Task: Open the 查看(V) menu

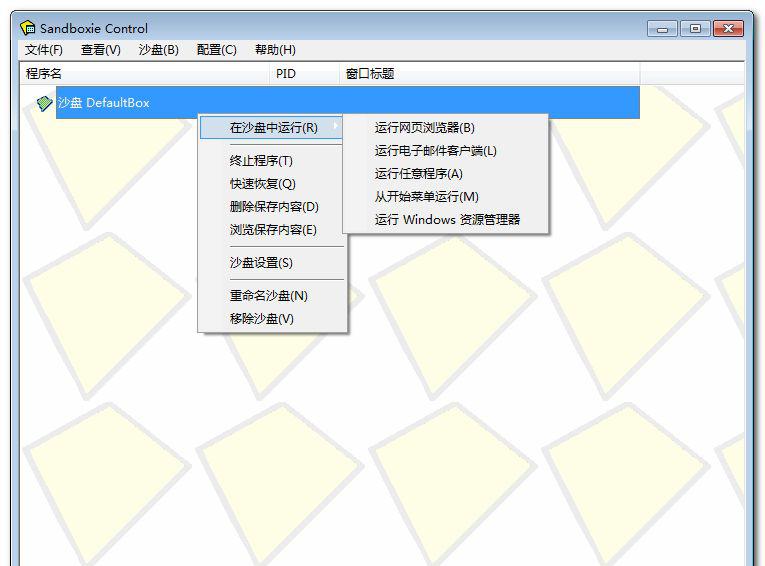Action: coord(101,50)
